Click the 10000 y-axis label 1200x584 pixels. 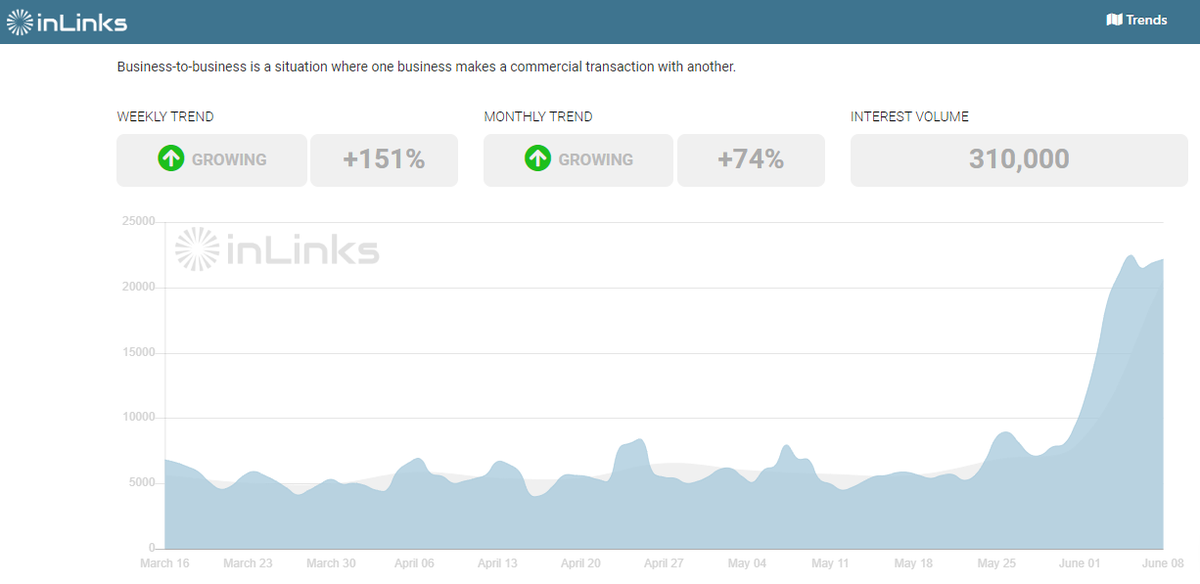pos(137,418)
